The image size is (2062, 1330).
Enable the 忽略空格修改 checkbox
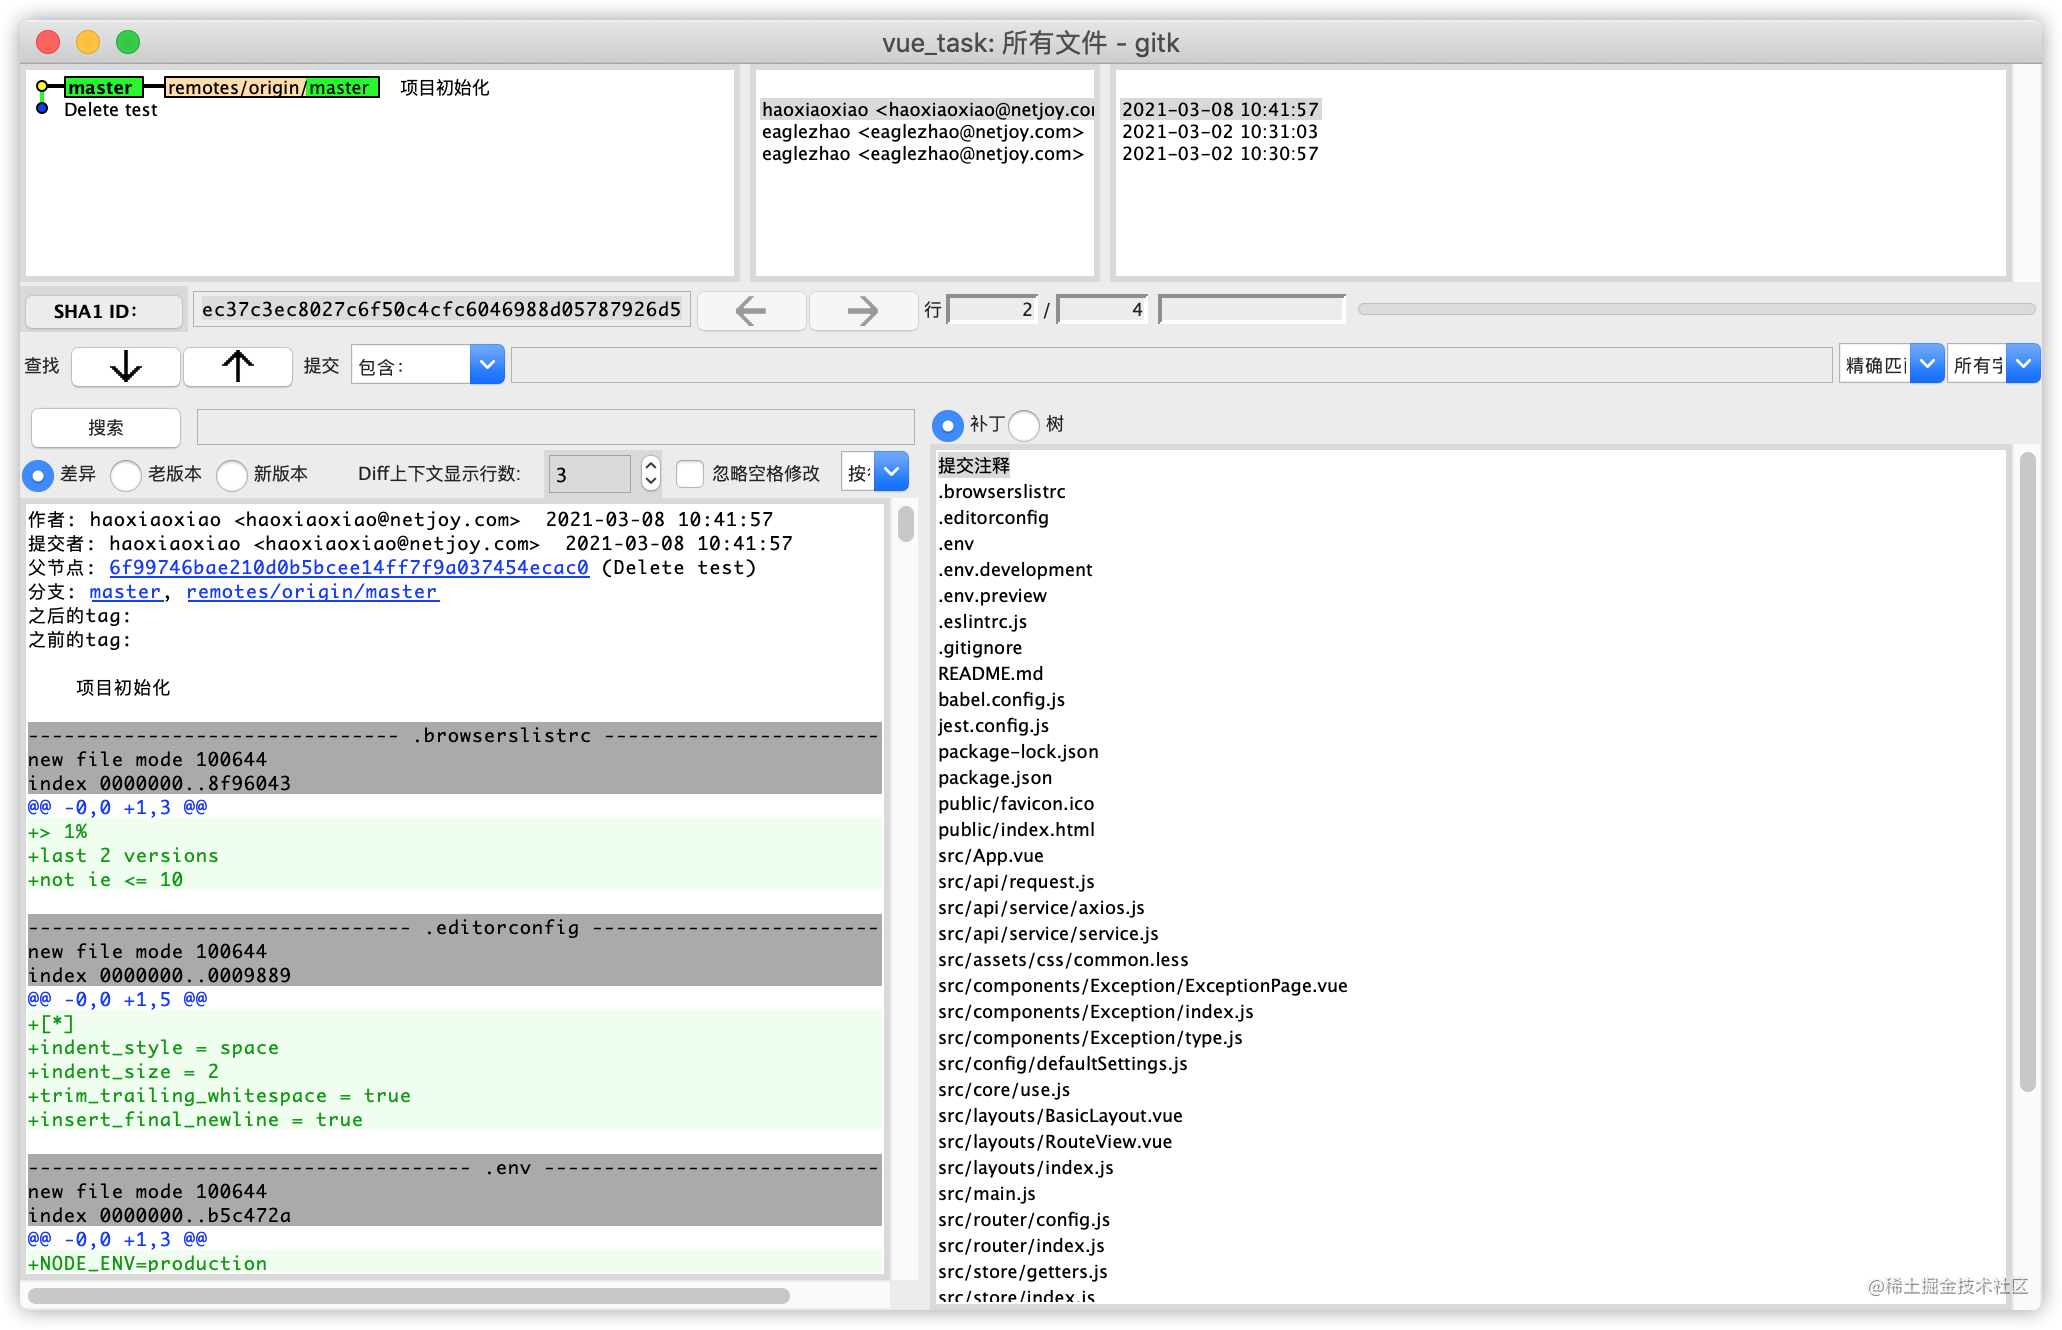coord(690,474)
